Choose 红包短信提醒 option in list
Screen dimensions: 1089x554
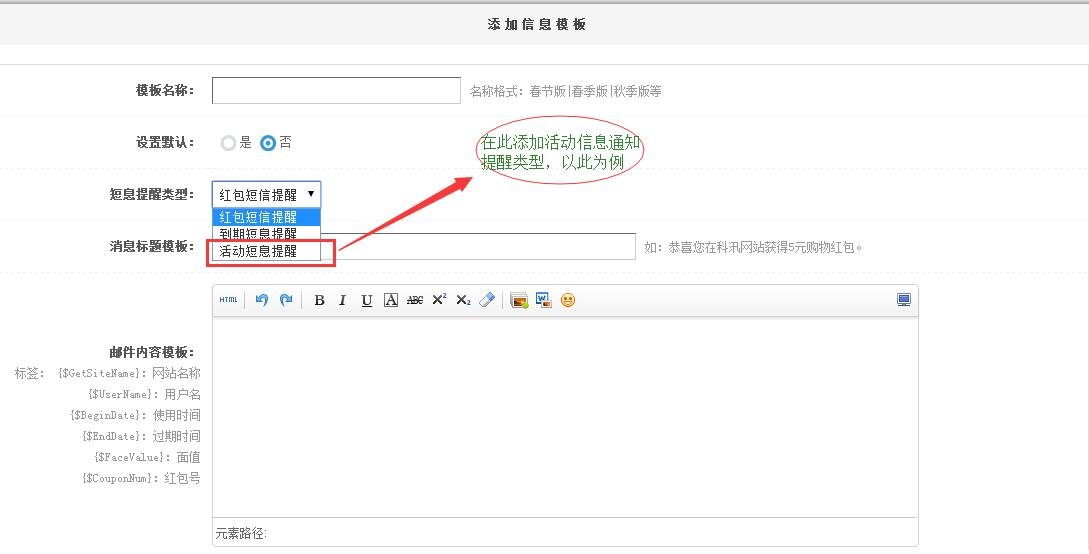[x=267, y=217]
